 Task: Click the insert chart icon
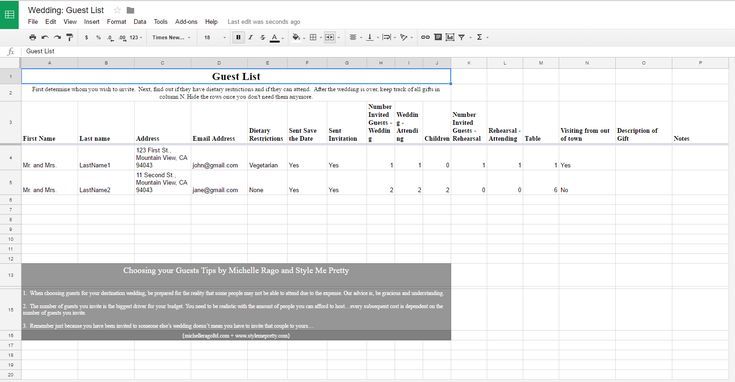(x=450, y=37)
